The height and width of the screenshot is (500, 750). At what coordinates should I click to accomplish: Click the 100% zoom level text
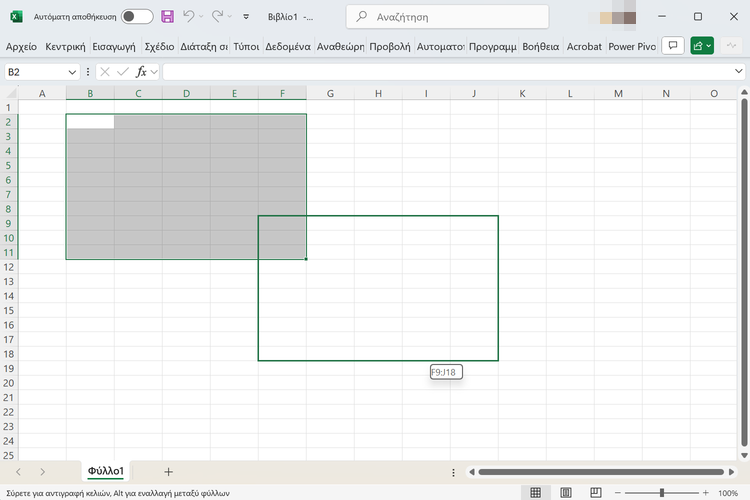tap(728, 493)
